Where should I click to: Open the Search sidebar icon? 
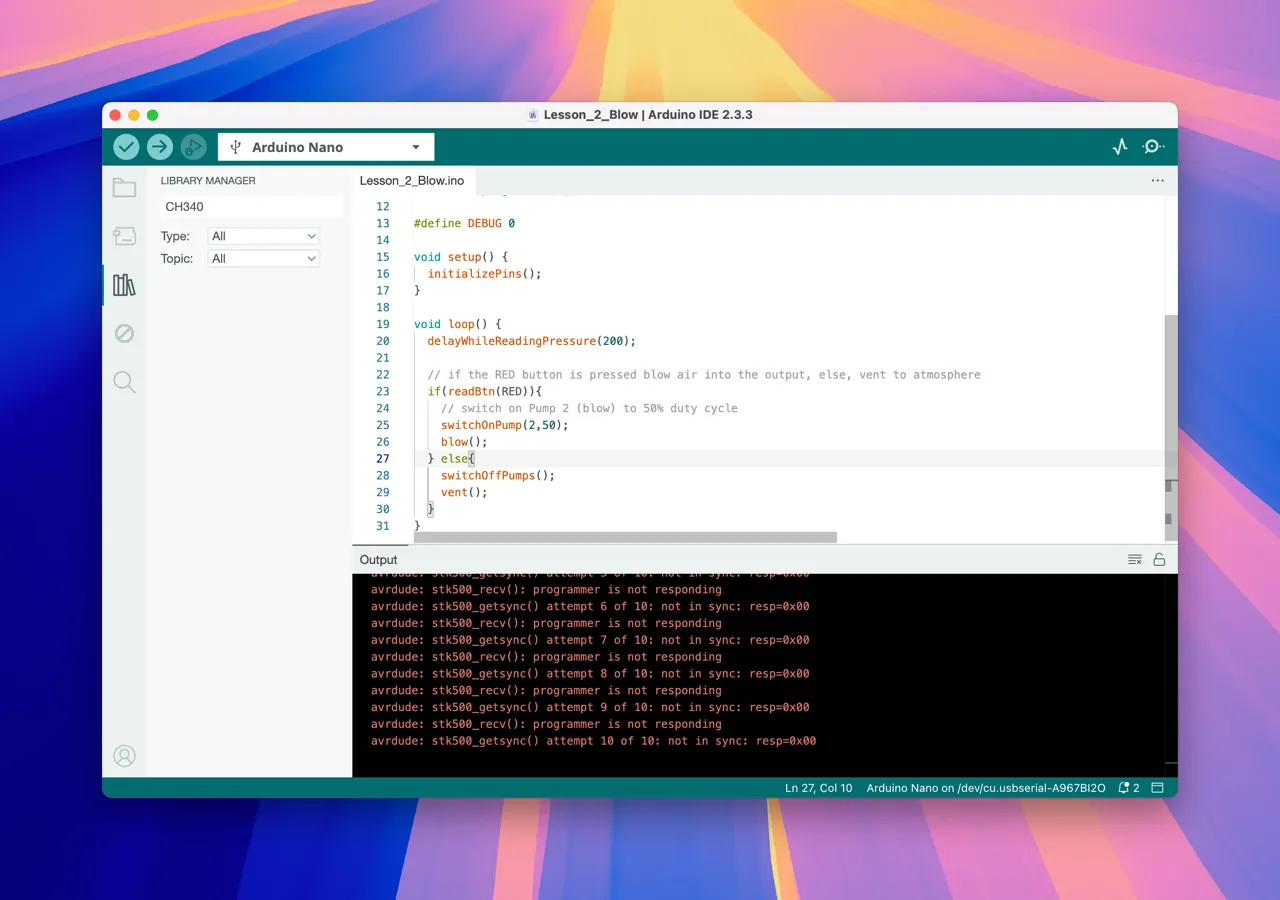124,381
